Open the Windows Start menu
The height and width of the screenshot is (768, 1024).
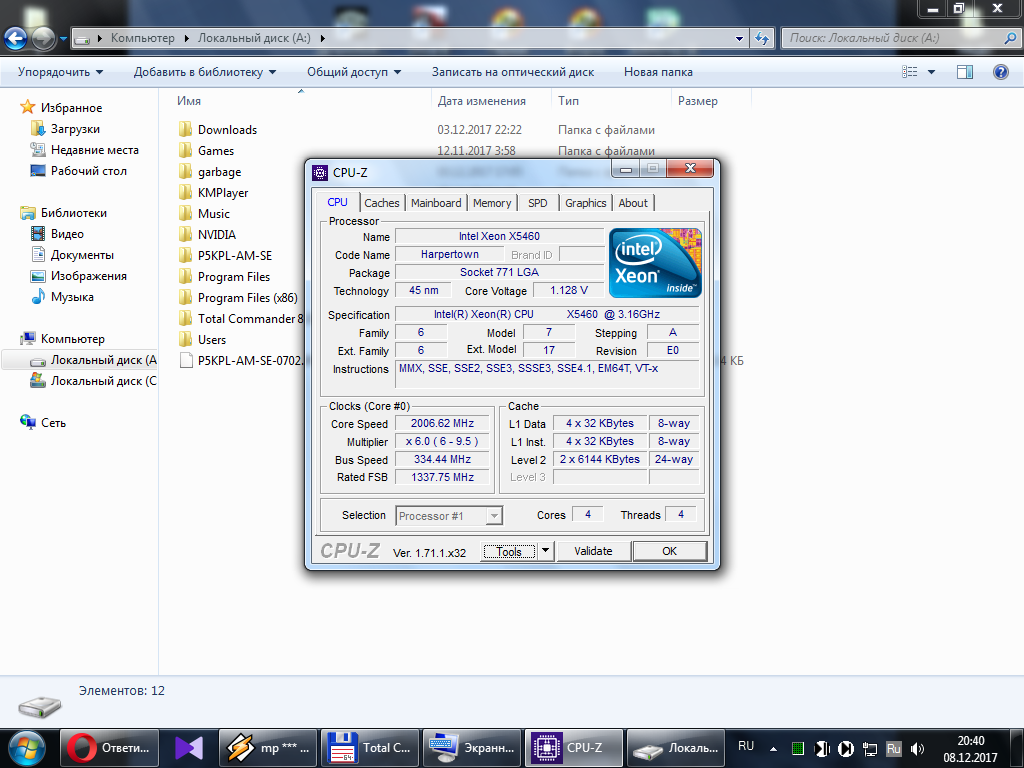(27, 748)
